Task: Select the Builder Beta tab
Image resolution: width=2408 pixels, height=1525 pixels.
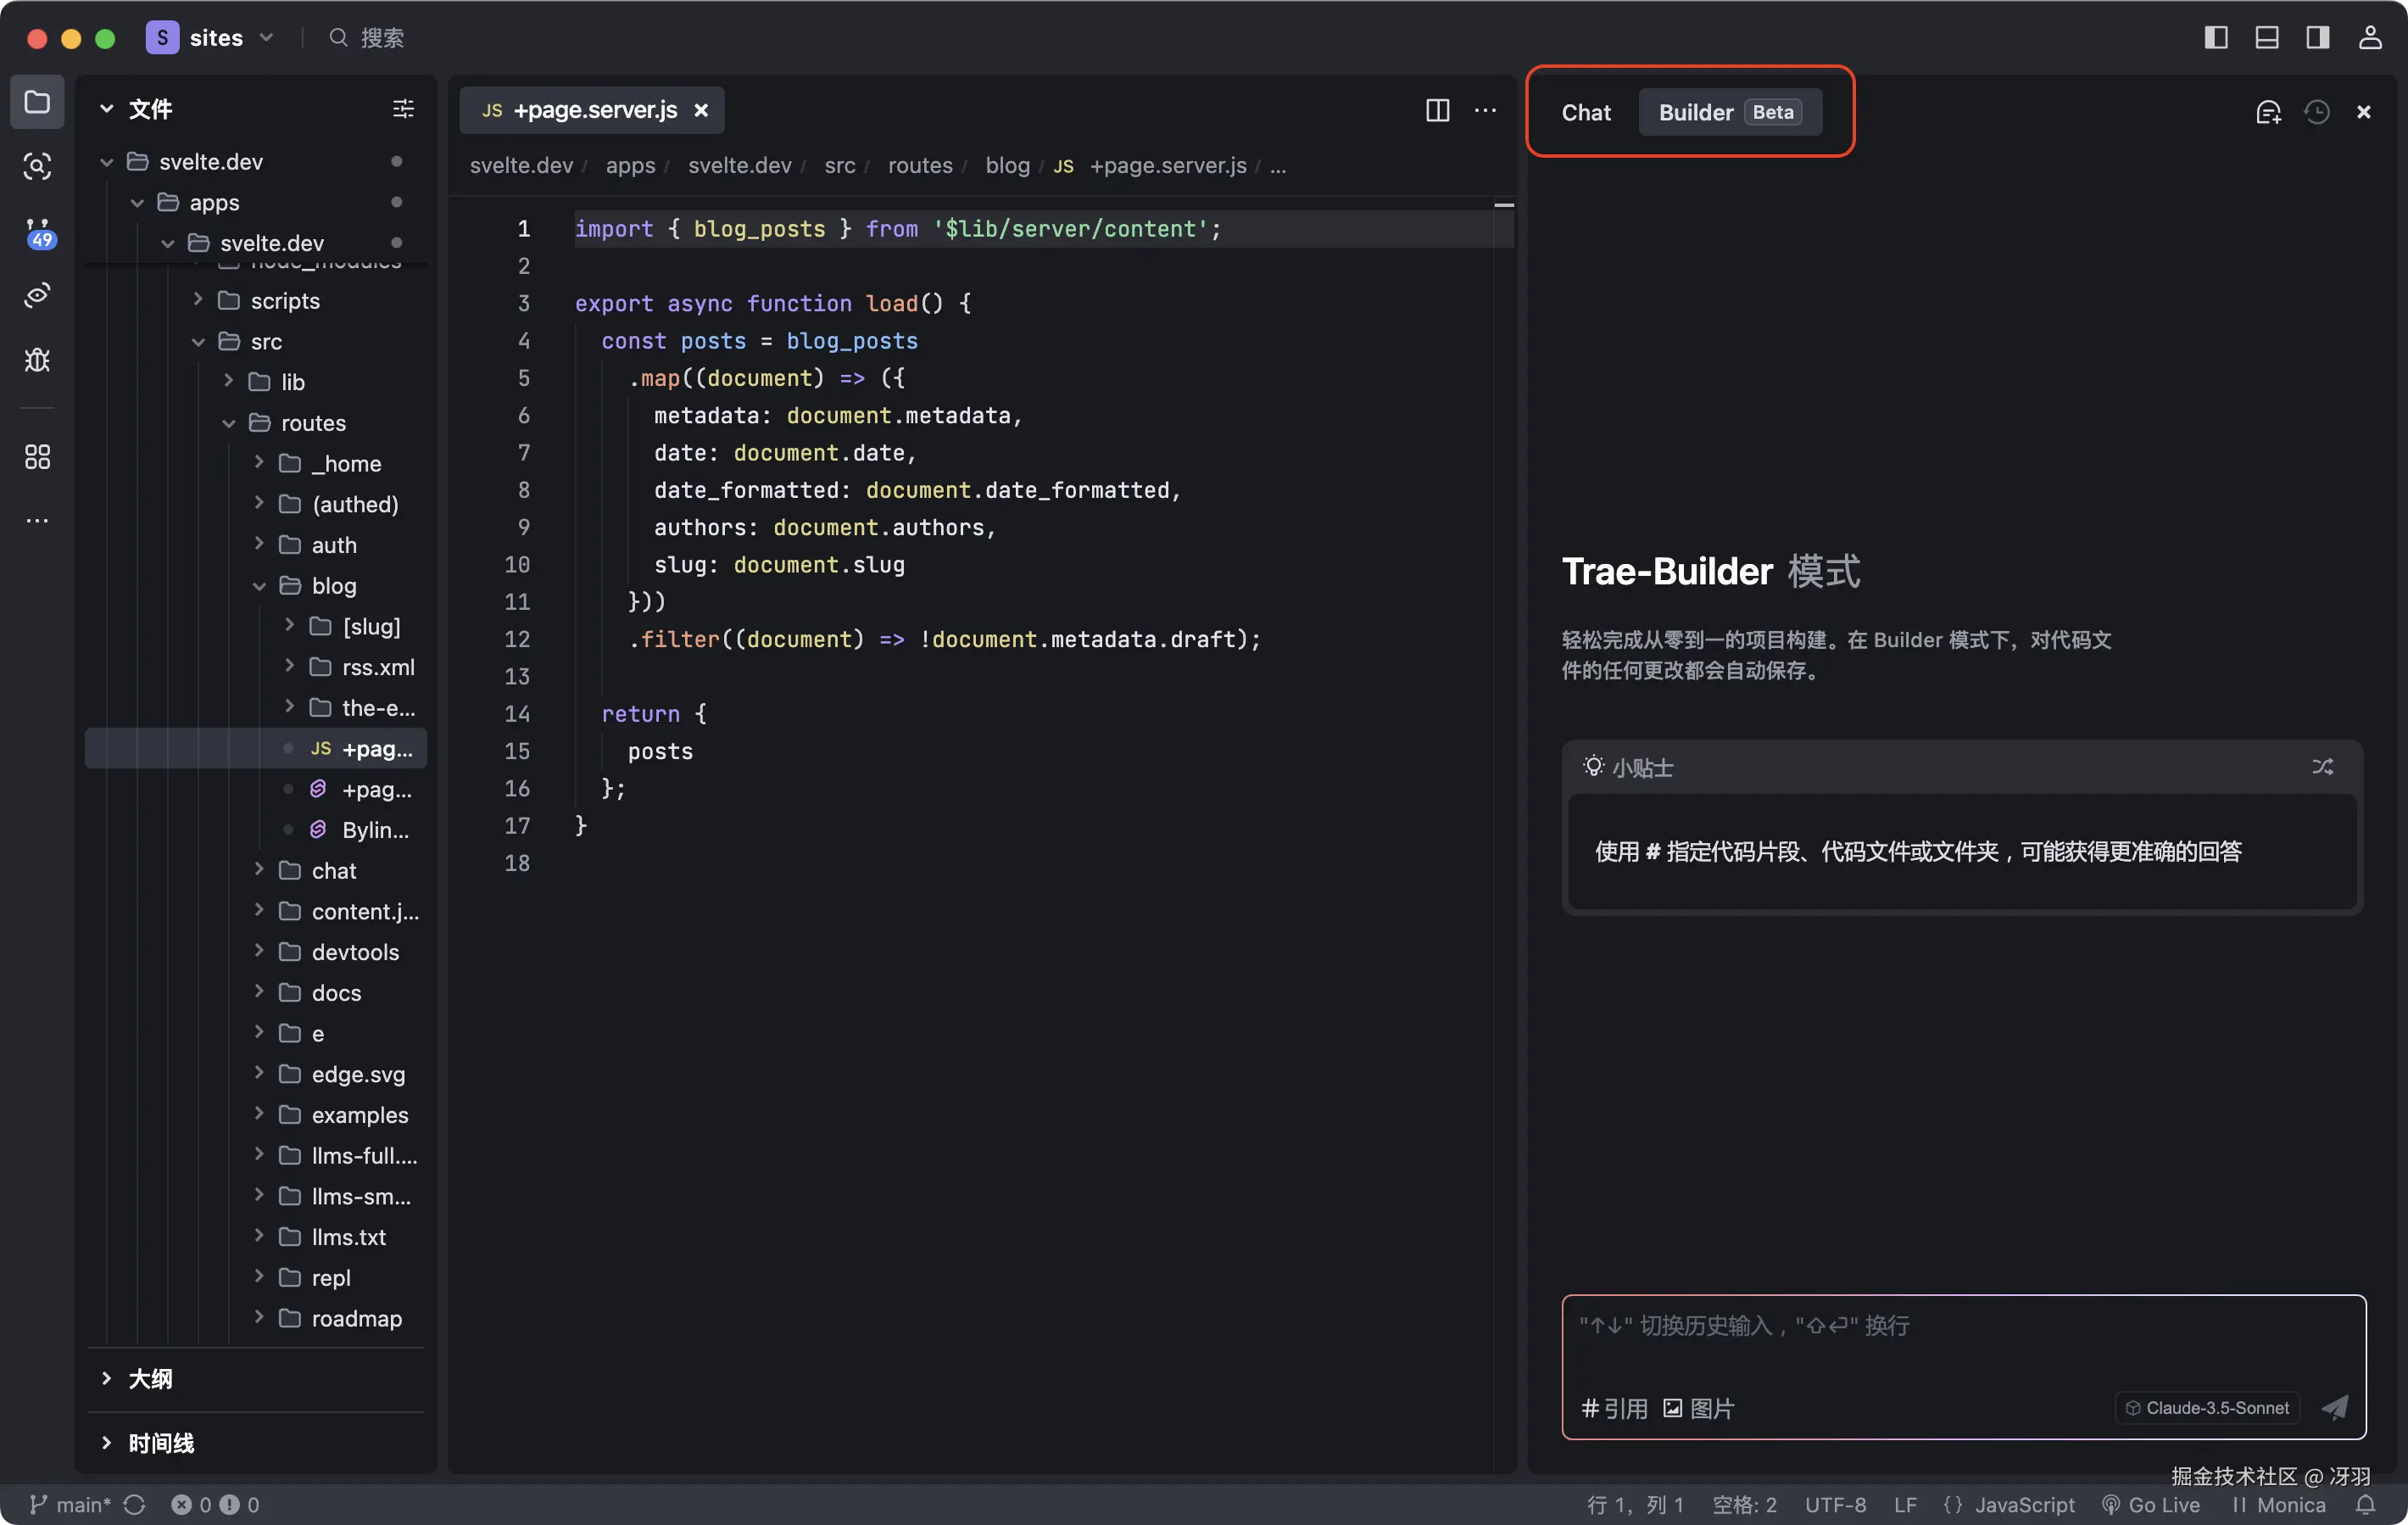Action: coord(1729,112)
